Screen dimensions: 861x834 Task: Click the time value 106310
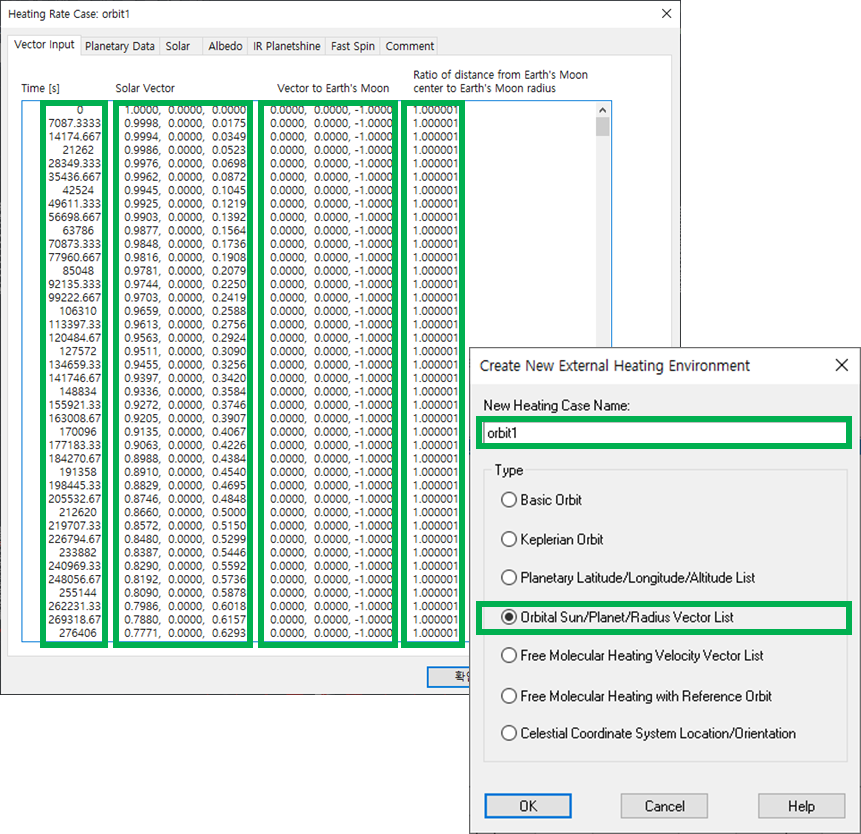(x=78, y=311)
